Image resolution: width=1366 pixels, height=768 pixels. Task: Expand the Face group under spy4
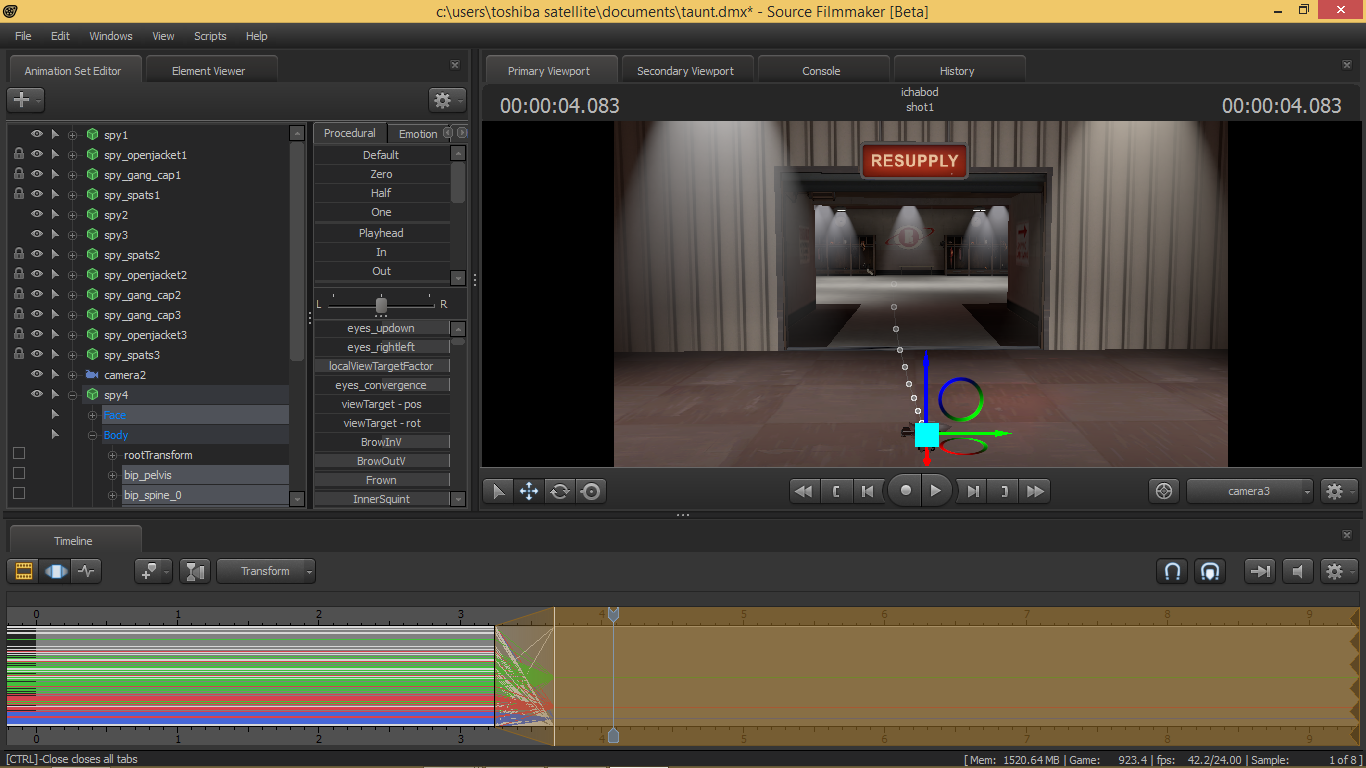tap(93, 415)
